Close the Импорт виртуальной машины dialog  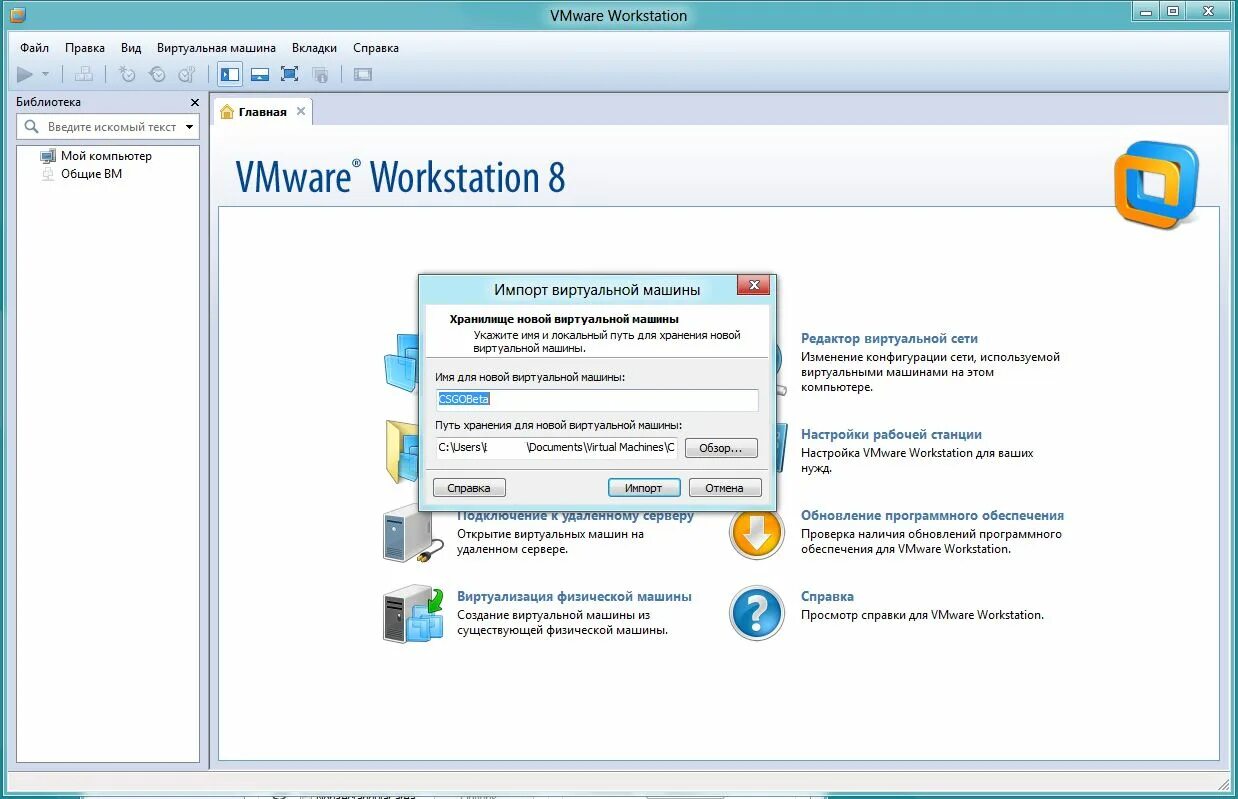[x=753, y=286]
